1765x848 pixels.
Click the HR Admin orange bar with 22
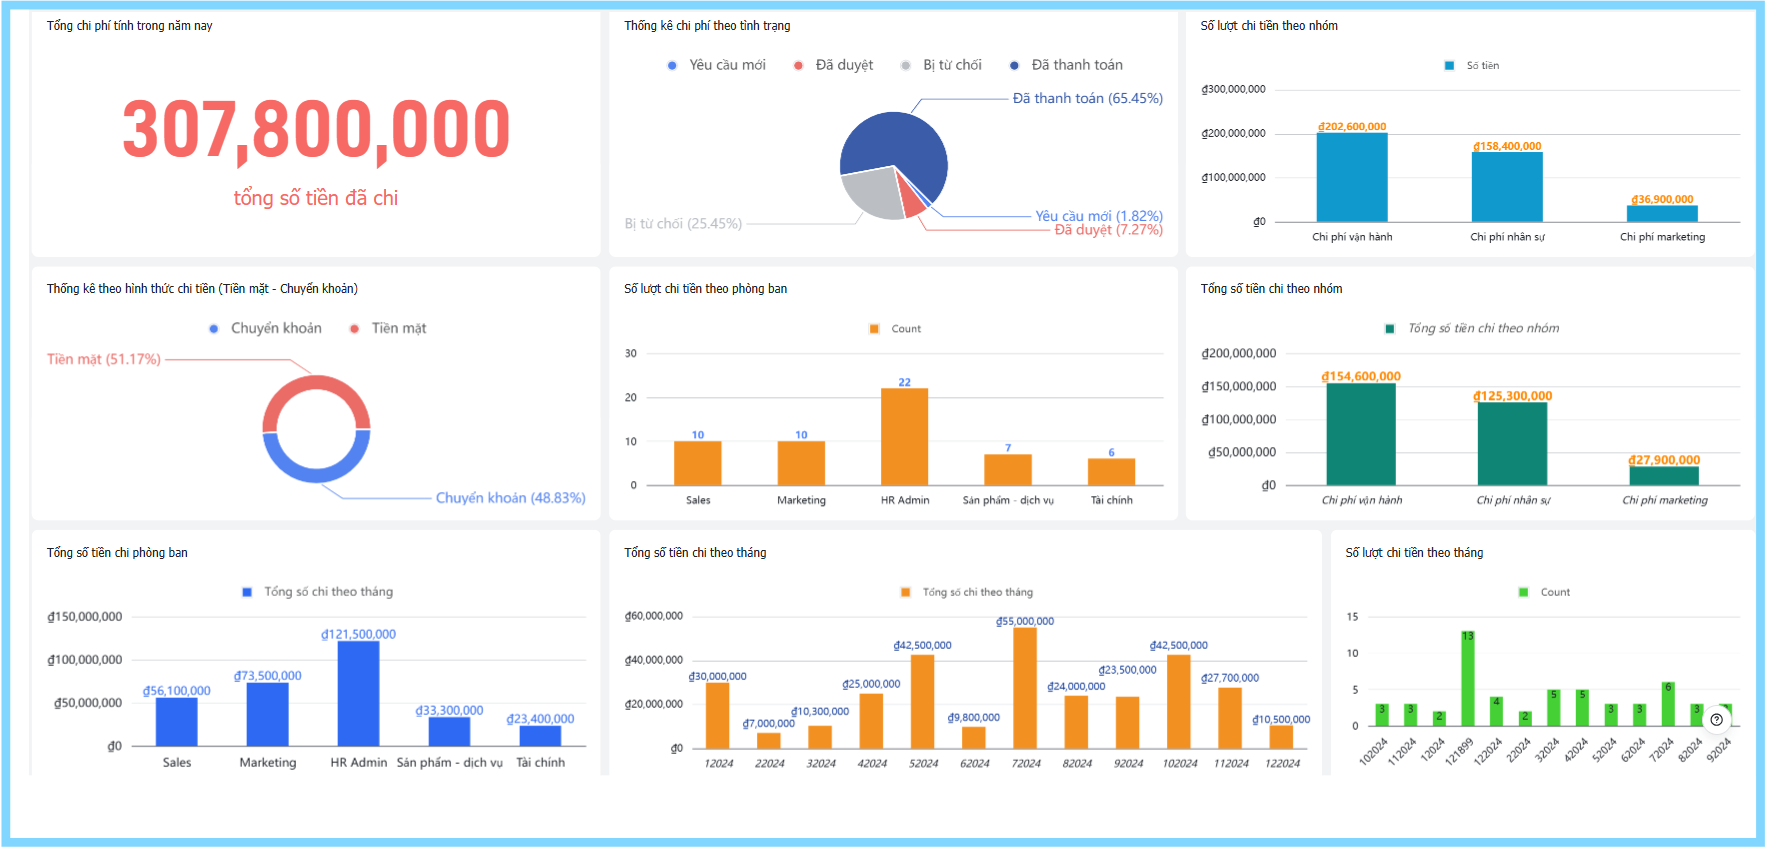[x=904, y=437]
